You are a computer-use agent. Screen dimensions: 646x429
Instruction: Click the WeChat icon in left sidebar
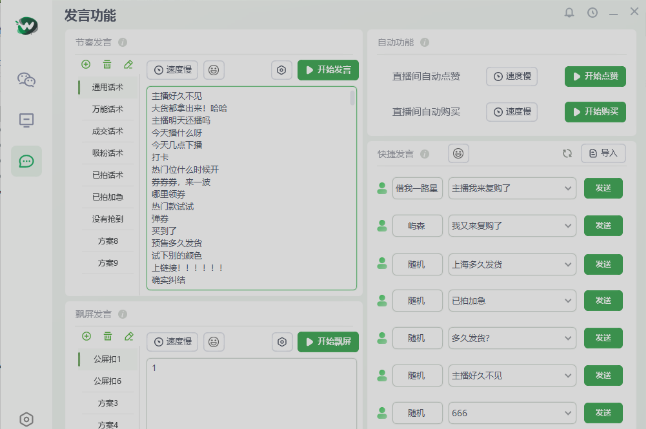[x=27, y=79]
